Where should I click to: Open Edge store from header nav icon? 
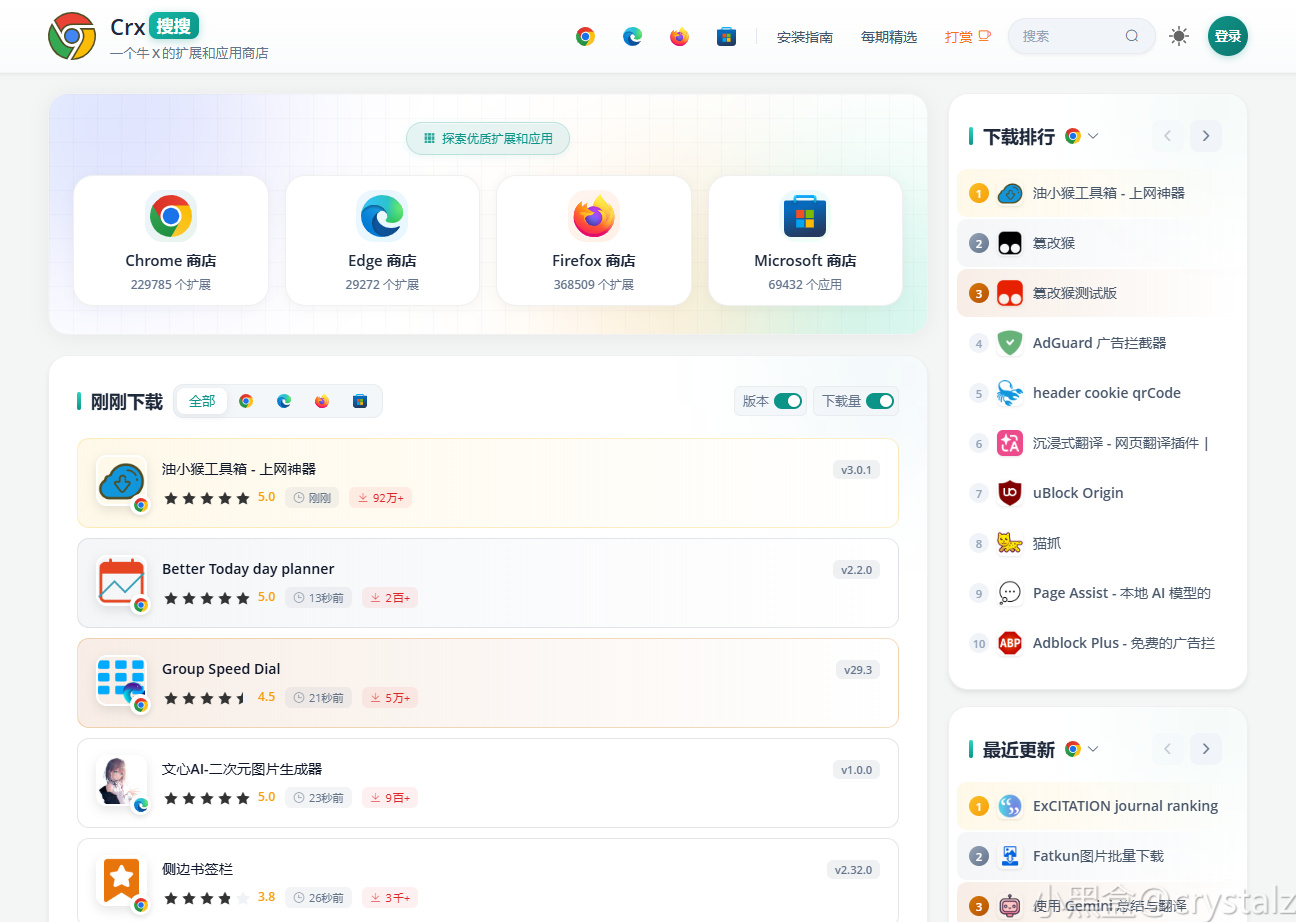pos(632,36)
